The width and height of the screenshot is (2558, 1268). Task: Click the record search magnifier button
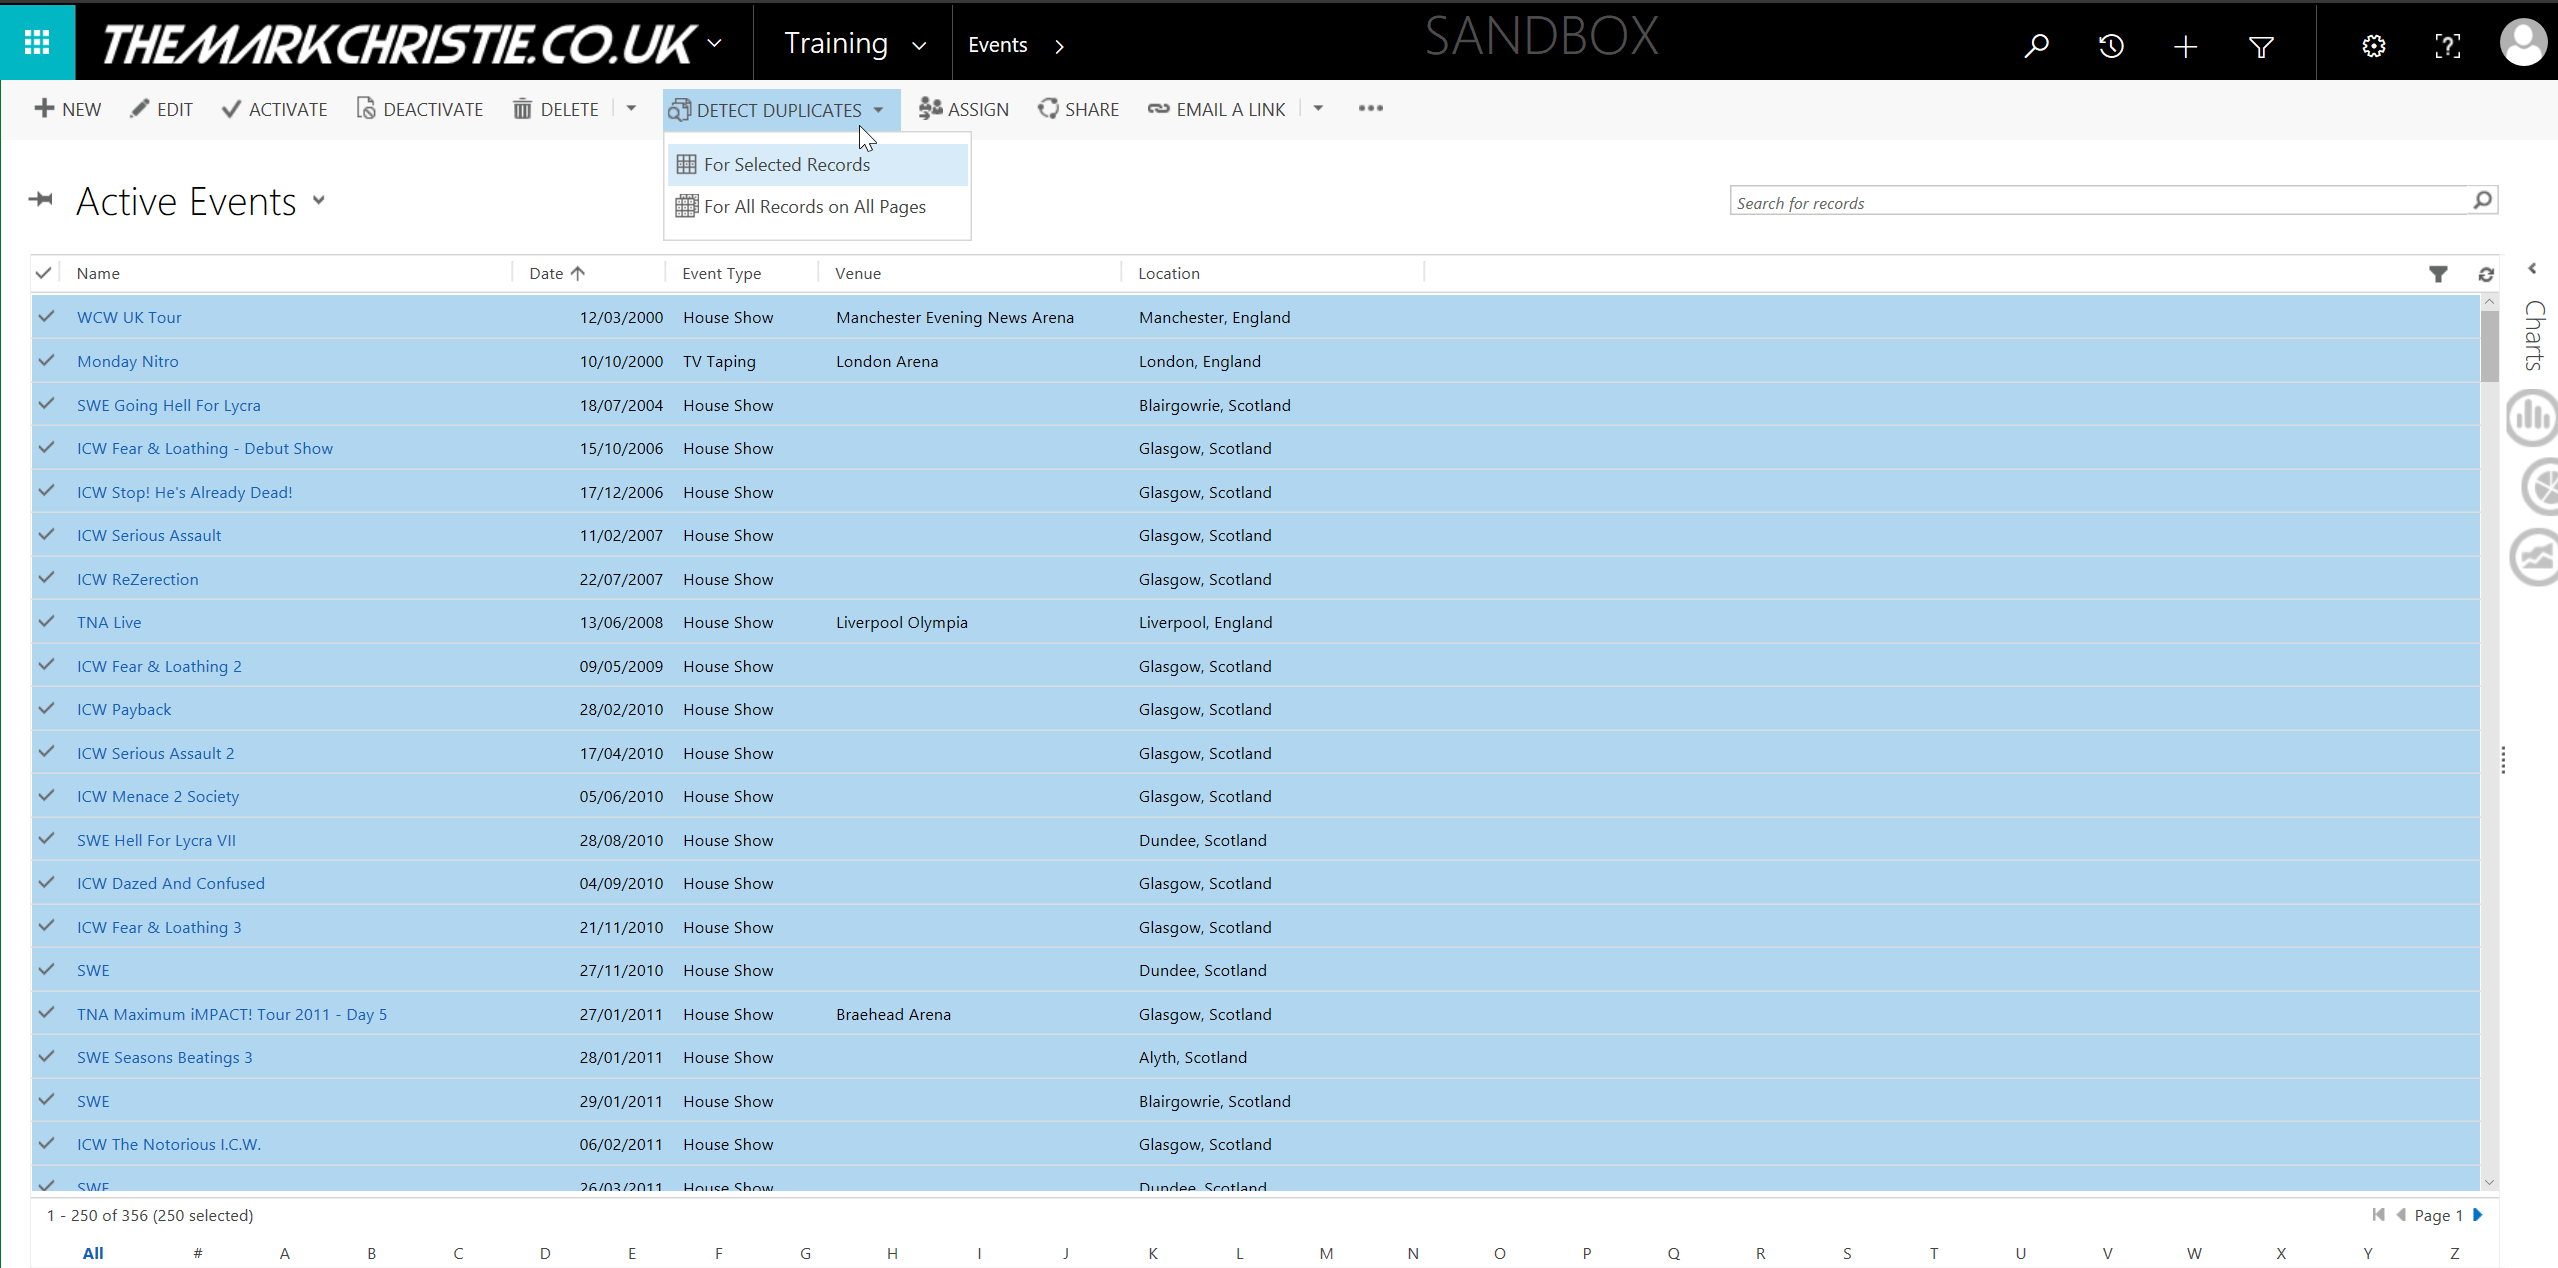click(x=2482, y=201)
